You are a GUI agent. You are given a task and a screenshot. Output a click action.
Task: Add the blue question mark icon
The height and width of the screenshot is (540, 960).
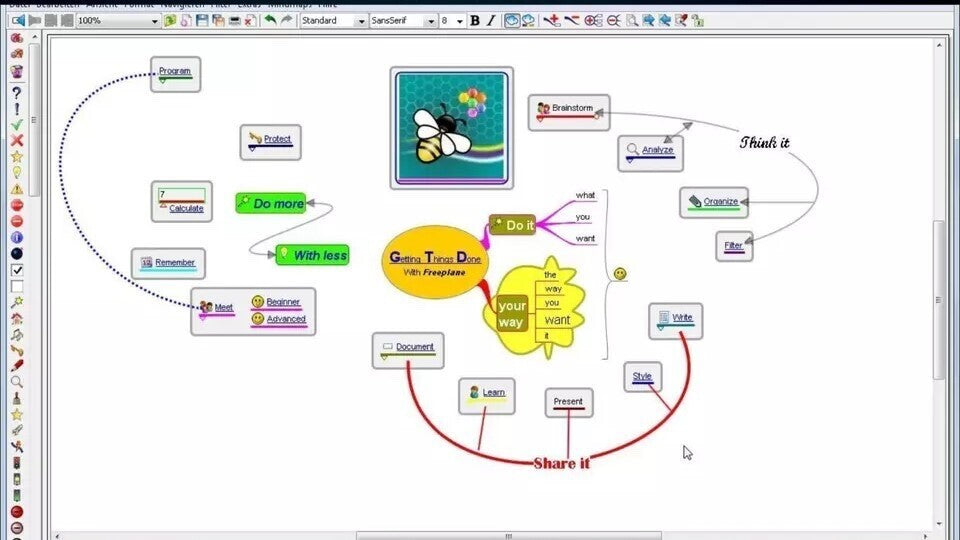(x=16, y=92)
